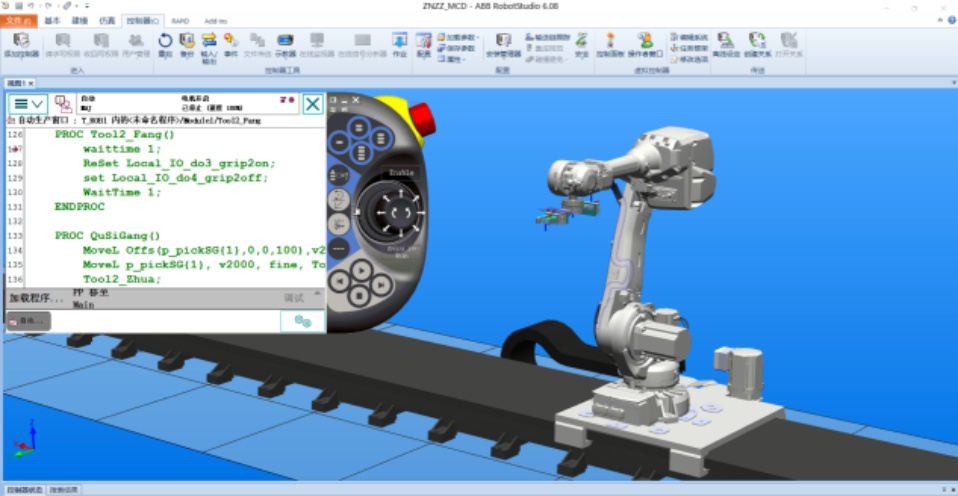Close the FlexPendant production window with X

coord(313,104)
